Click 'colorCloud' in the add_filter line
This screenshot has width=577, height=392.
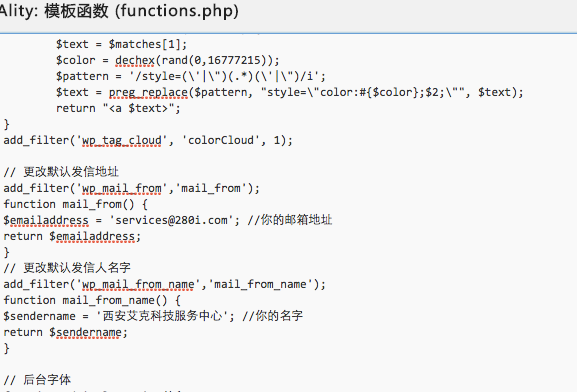tap(221, 140)
